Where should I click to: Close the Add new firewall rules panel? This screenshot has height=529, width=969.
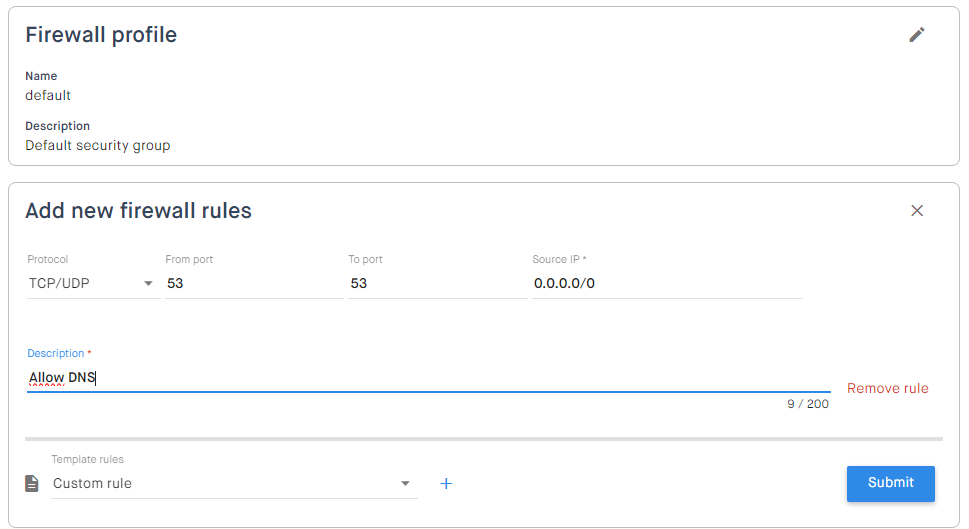coord(916,211)
